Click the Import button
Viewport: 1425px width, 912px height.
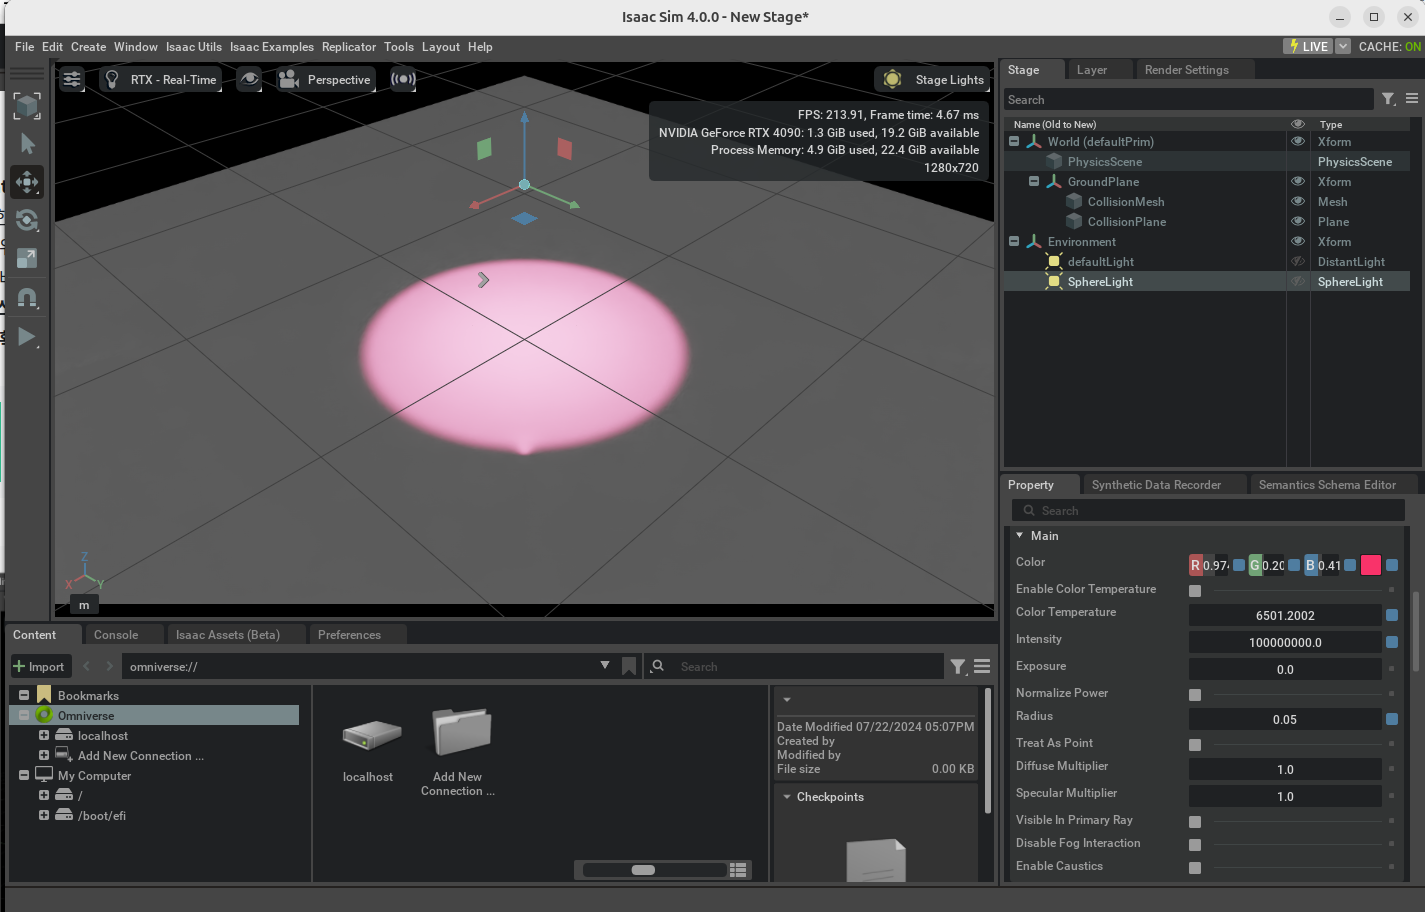38,667
